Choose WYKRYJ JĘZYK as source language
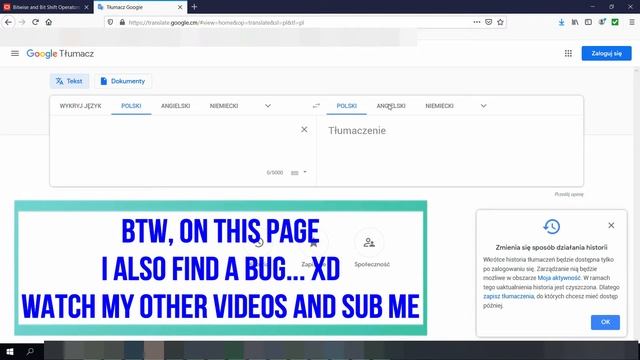The image size is (640, 360). (x=80, y=106)
